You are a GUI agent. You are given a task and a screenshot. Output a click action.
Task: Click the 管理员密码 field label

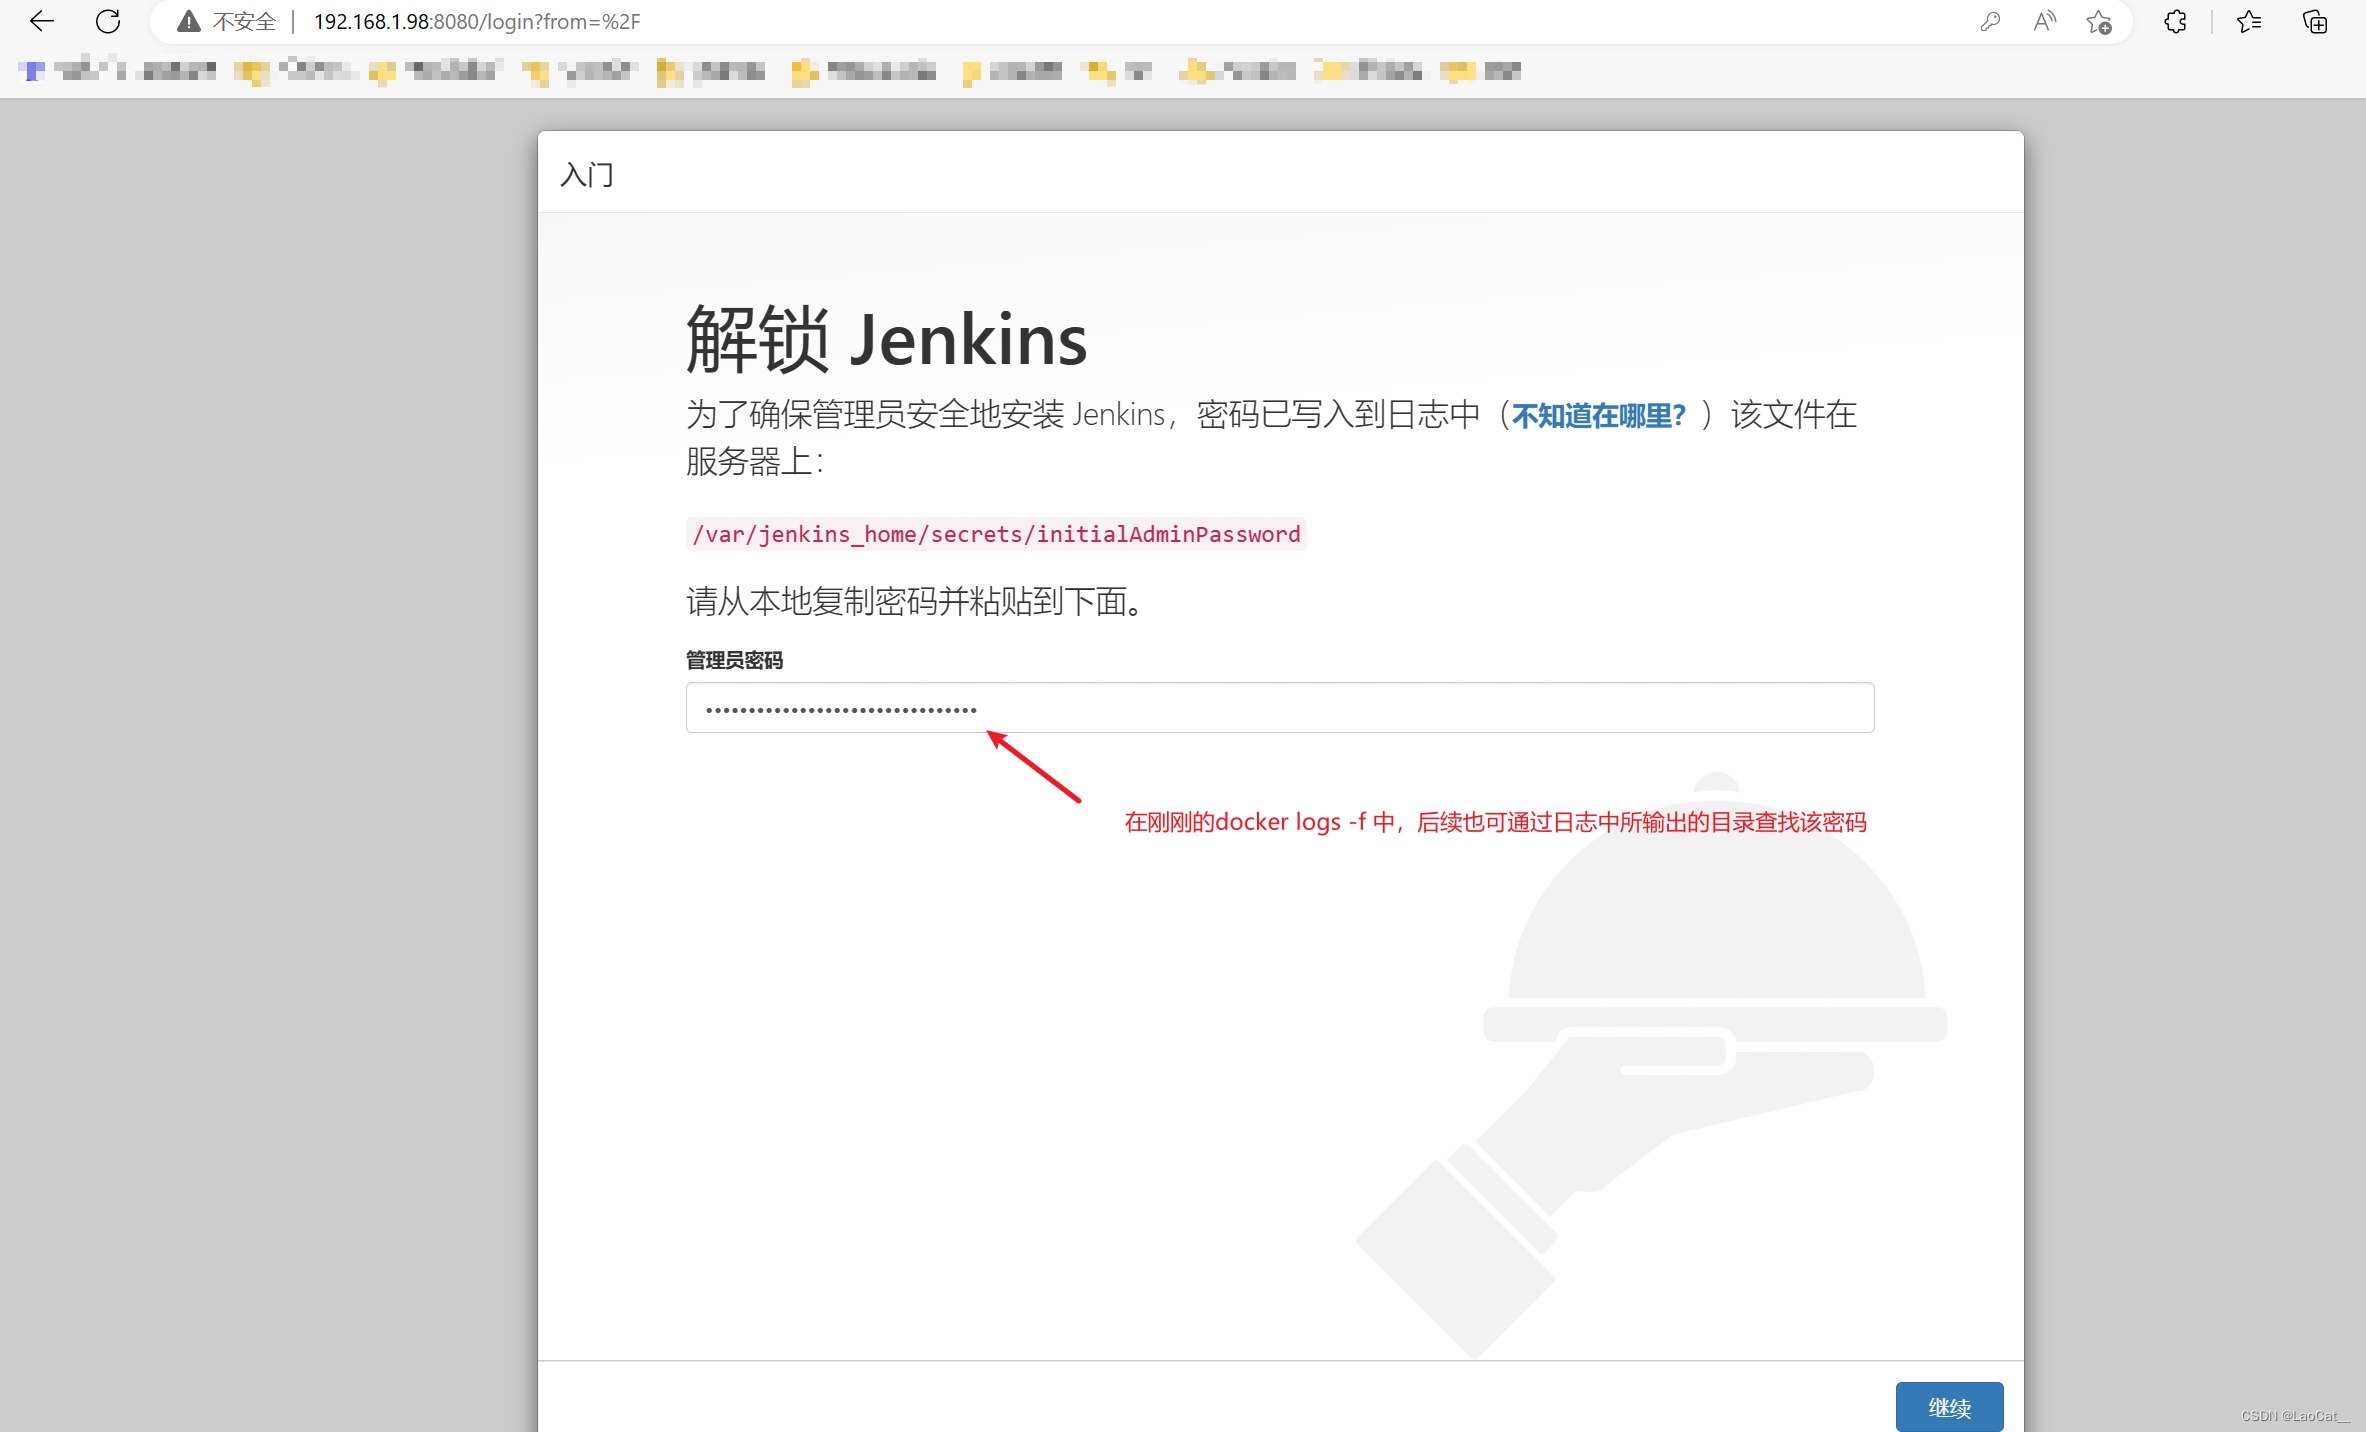click(734, 660)
